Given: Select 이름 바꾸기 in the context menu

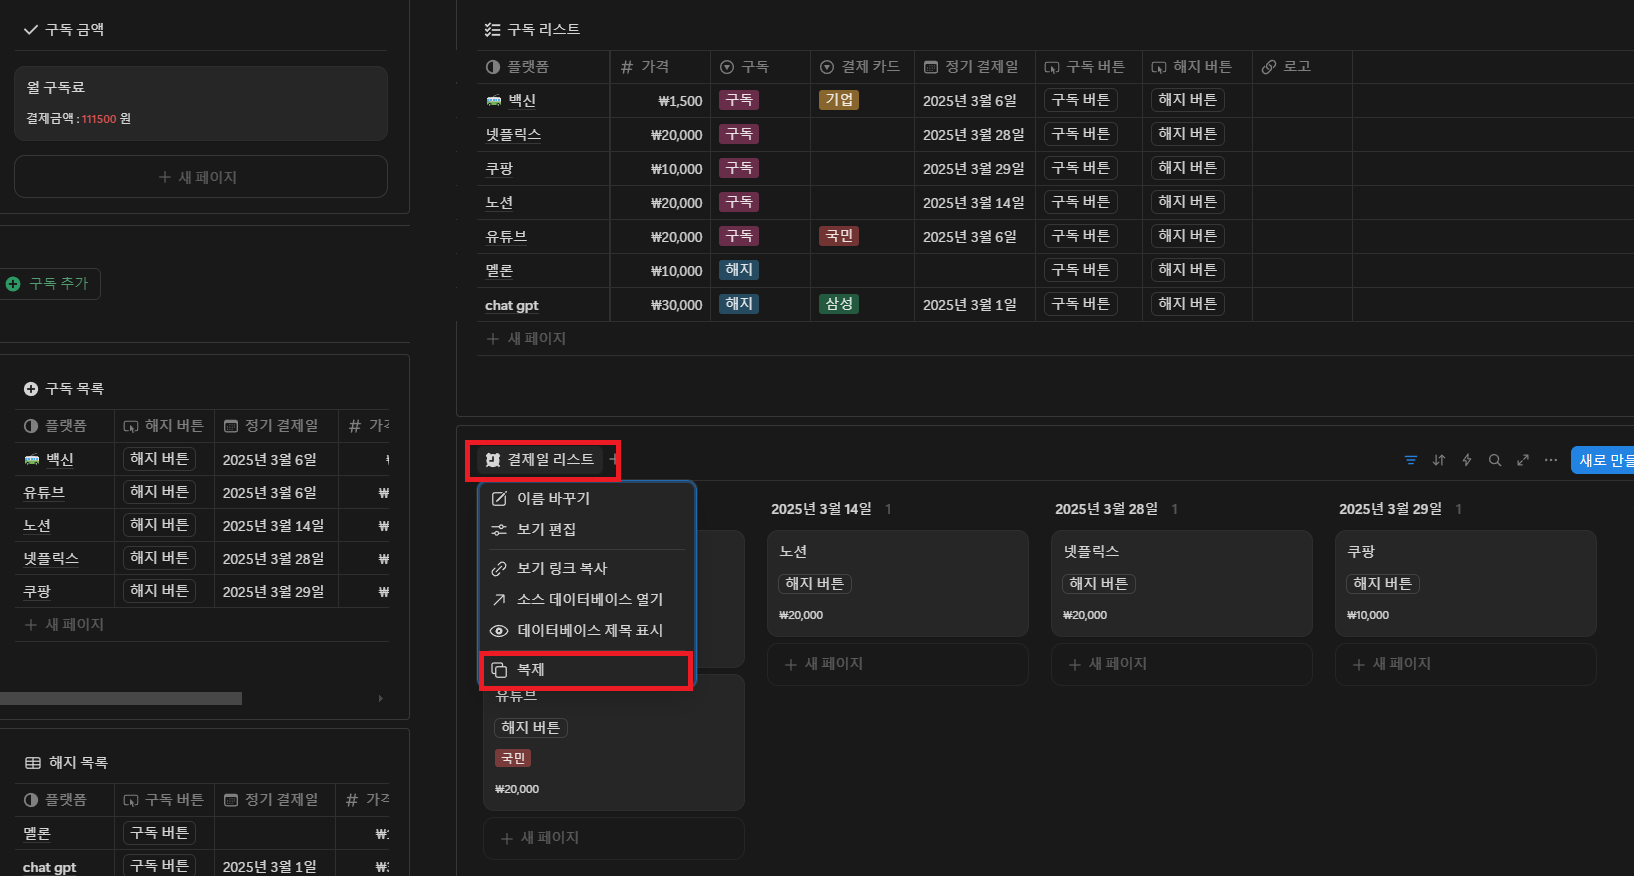Looking at the screenshot, I should click(587, 498).
